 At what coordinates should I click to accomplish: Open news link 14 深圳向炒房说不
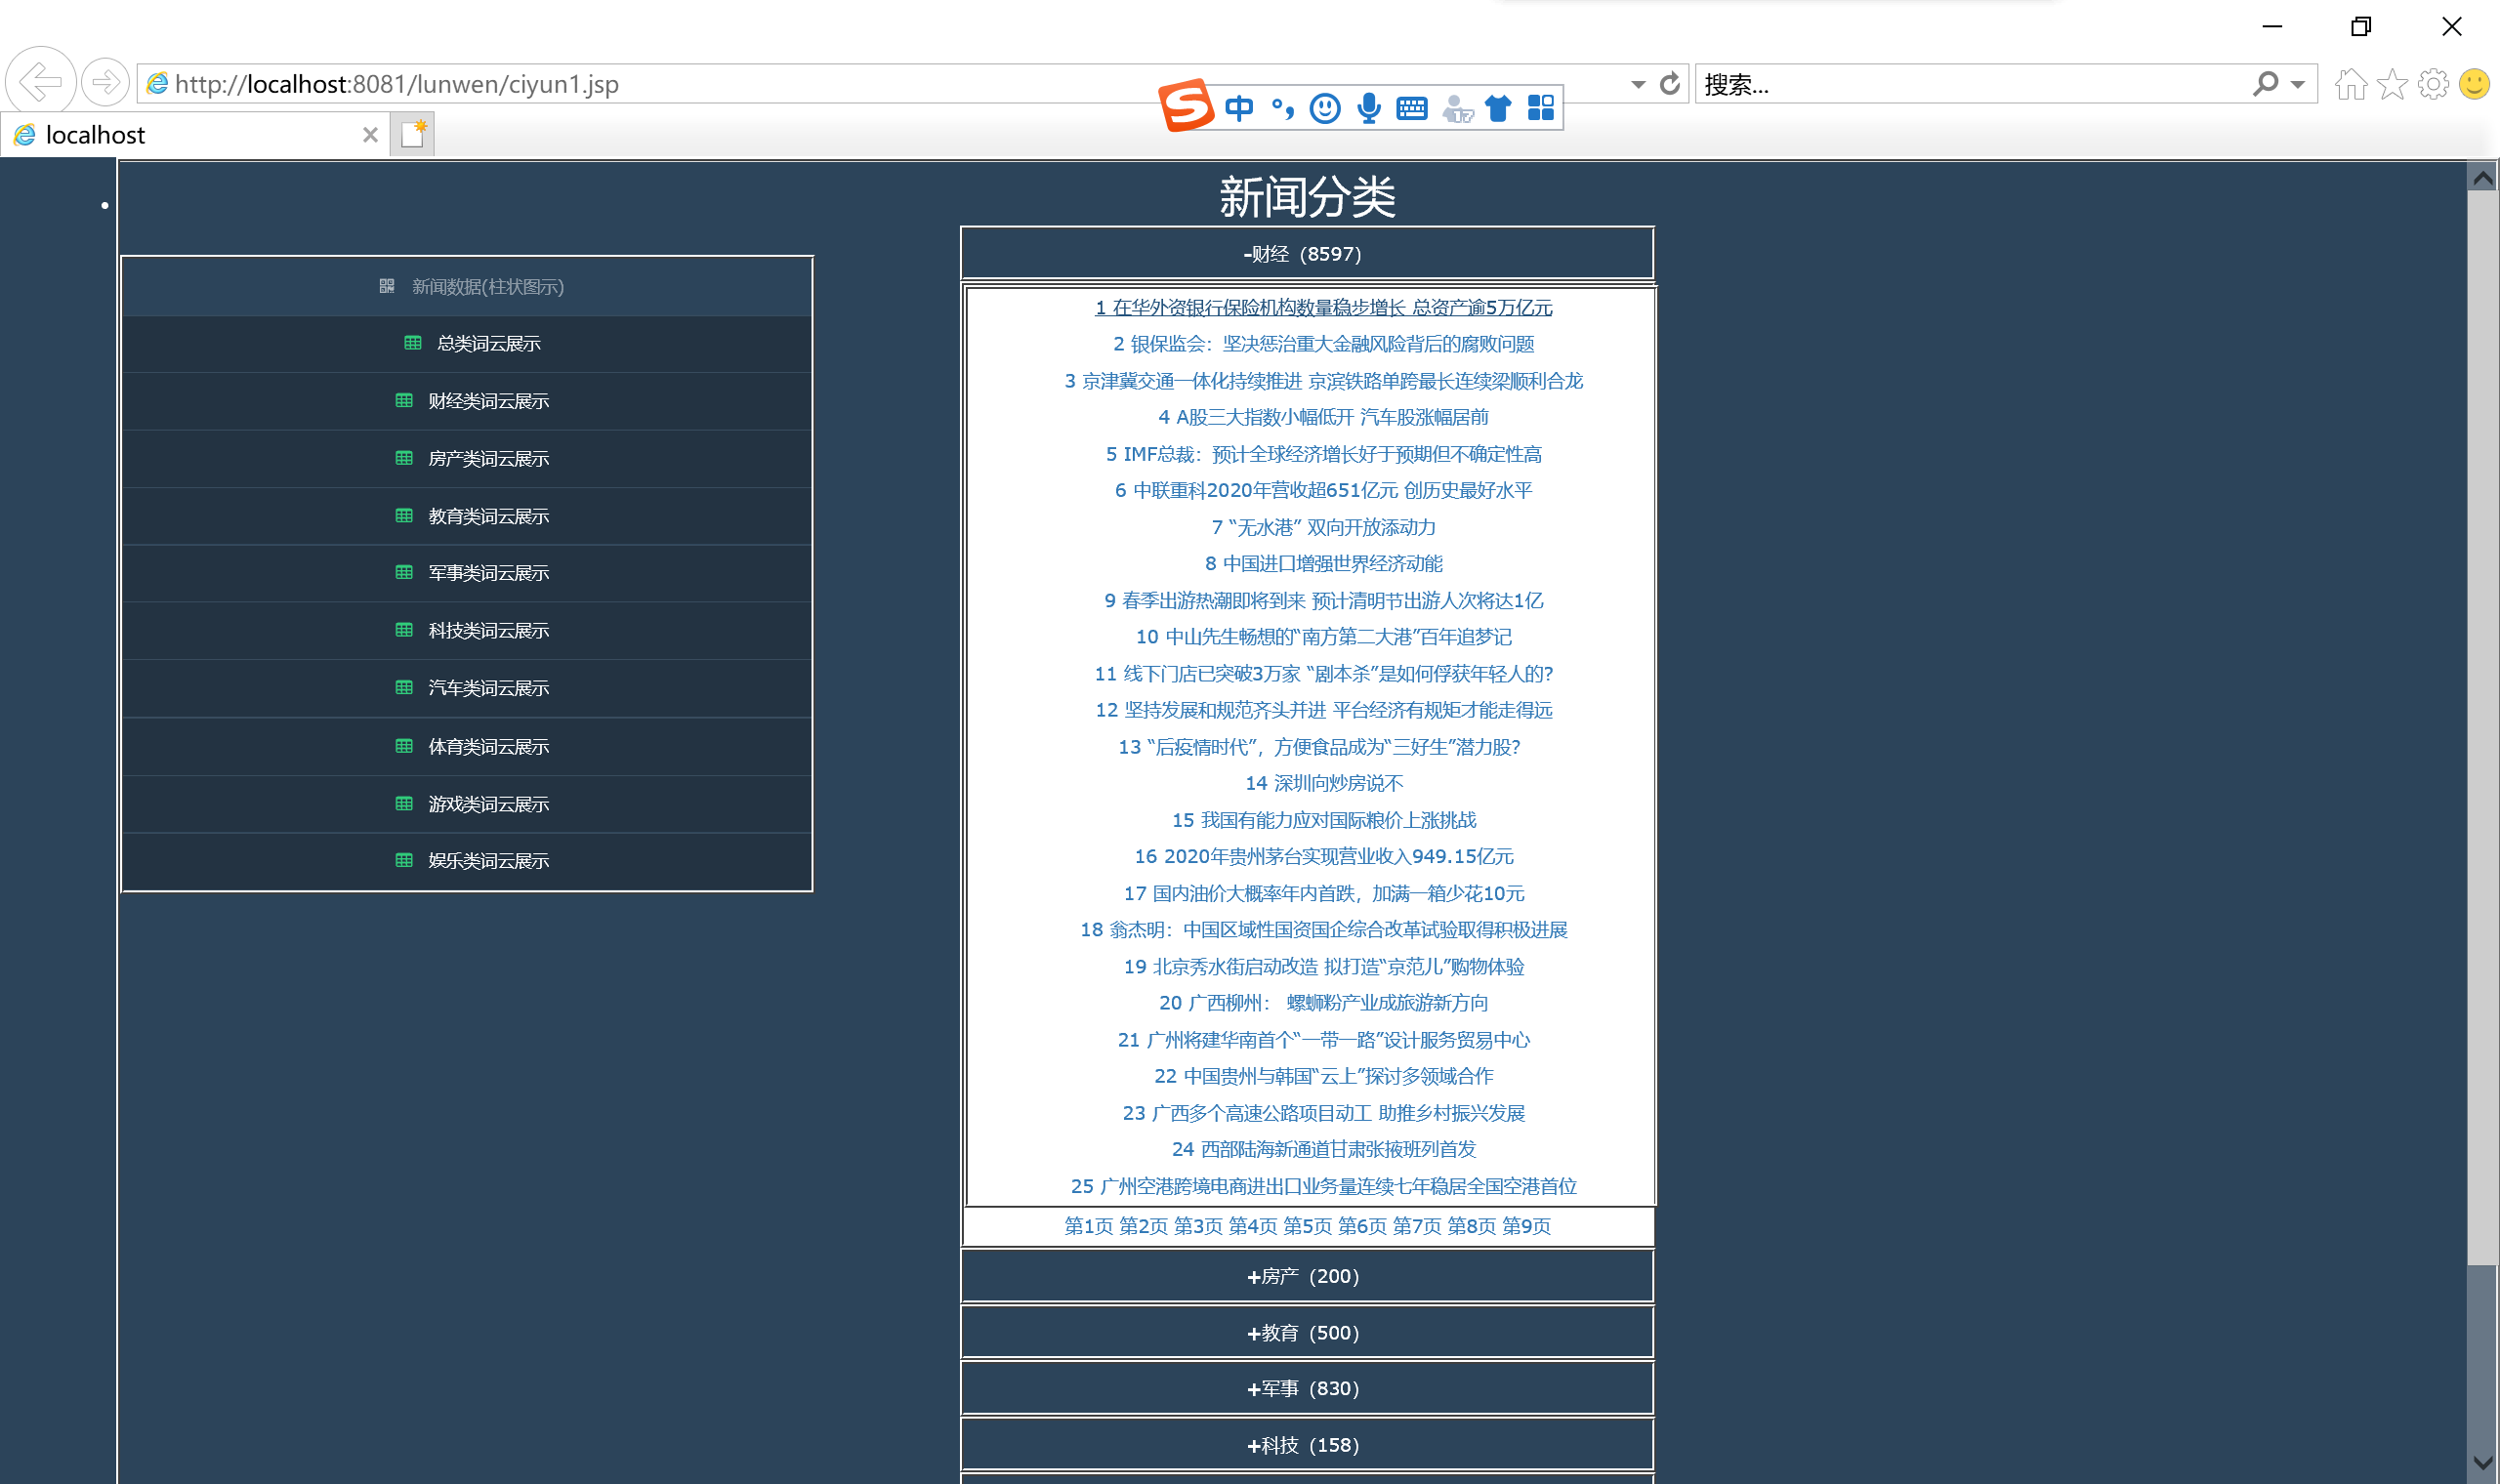tap(1323, 783)
